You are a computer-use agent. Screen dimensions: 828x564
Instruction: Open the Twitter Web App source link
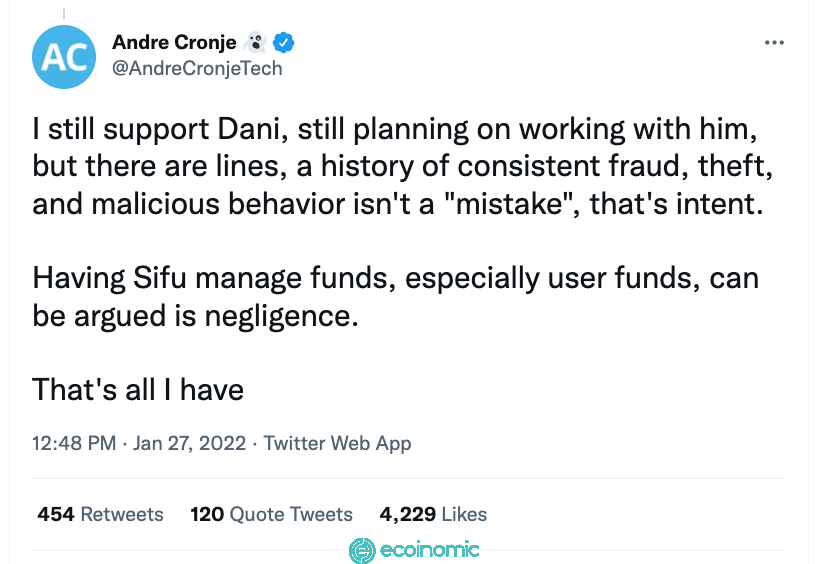[x=337, y=443]
